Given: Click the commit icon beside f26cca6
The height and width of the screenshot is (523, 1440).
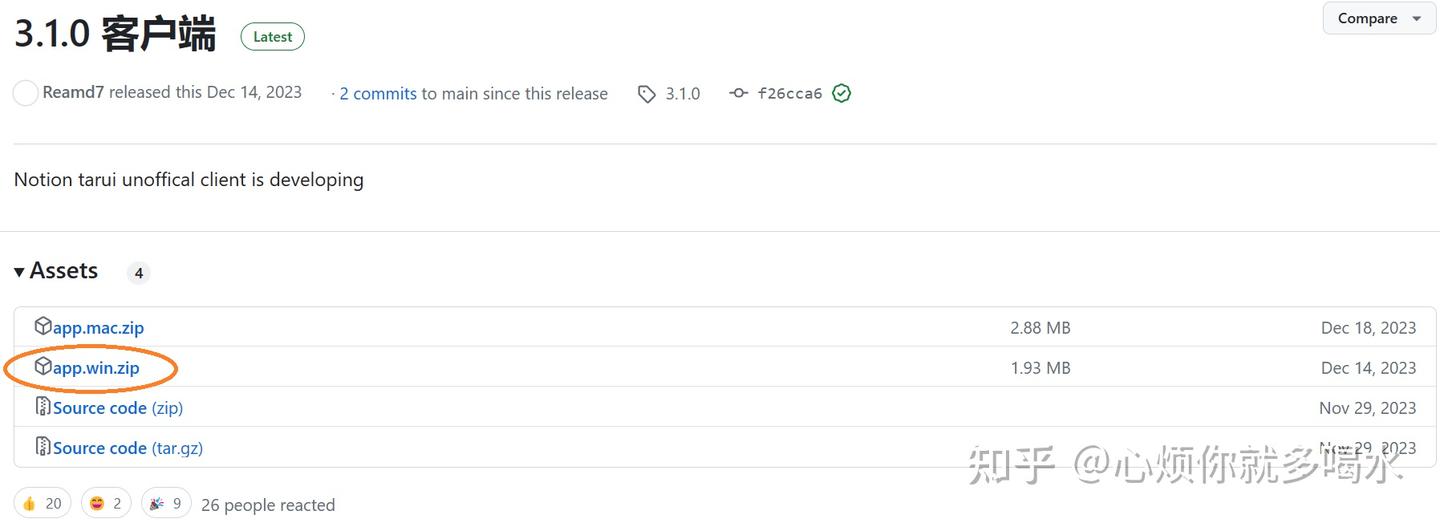Looking at the screenshot, I should click(738, 93).
